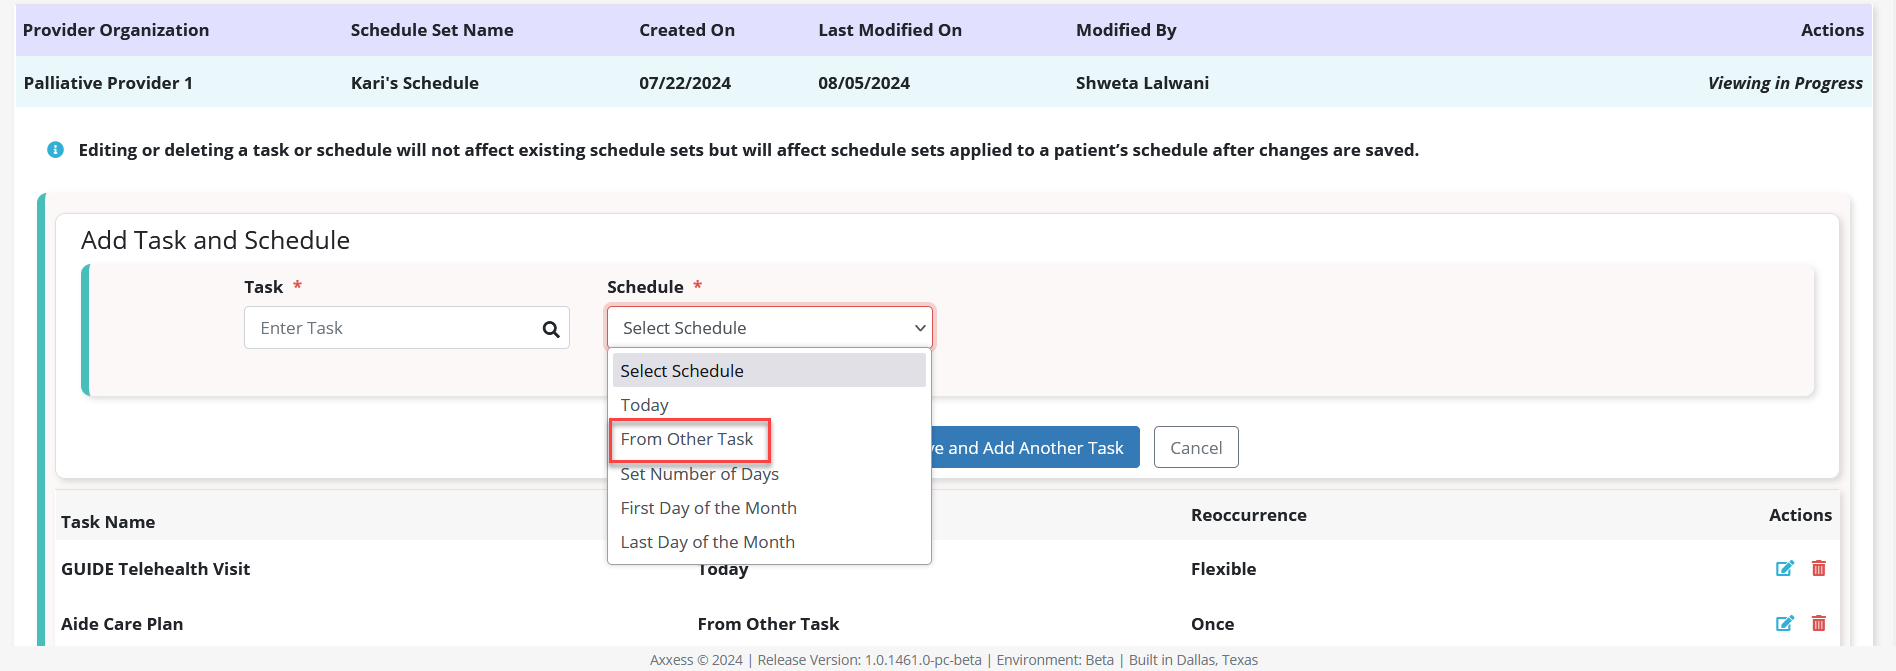Select 'First Day of the Month'
Image resolution: width=1896 pixels, height=671 pixels.
(x=708, y=508)
